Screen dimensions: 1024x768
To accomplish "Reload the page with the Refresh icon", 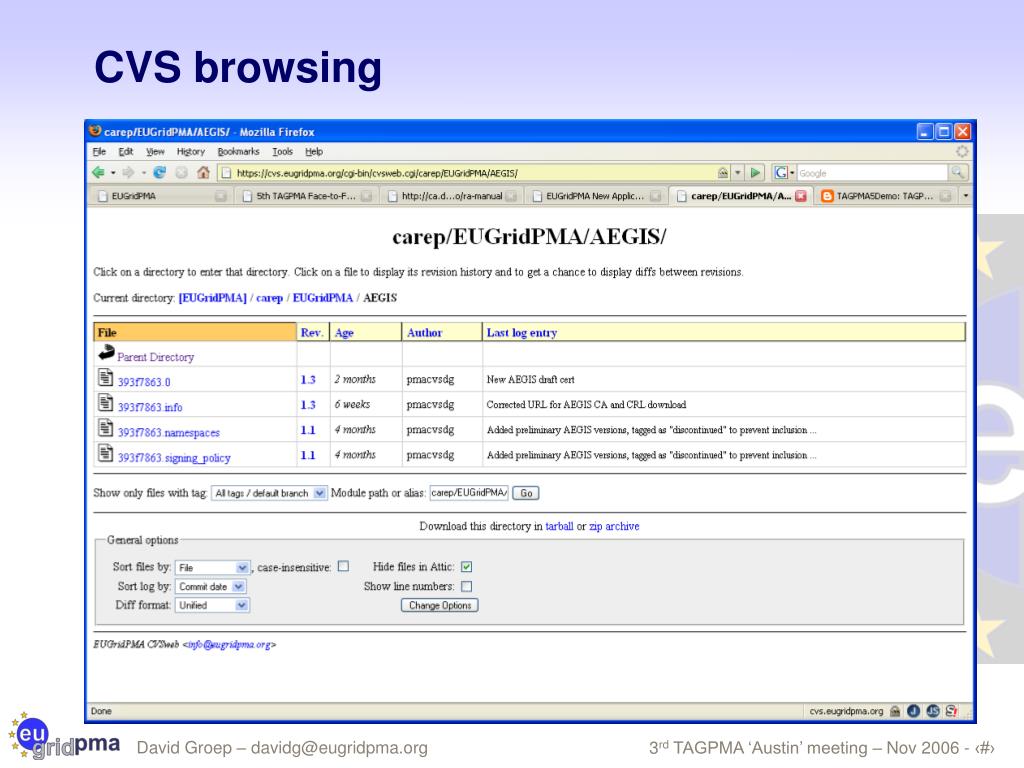I will click(159, 173).
